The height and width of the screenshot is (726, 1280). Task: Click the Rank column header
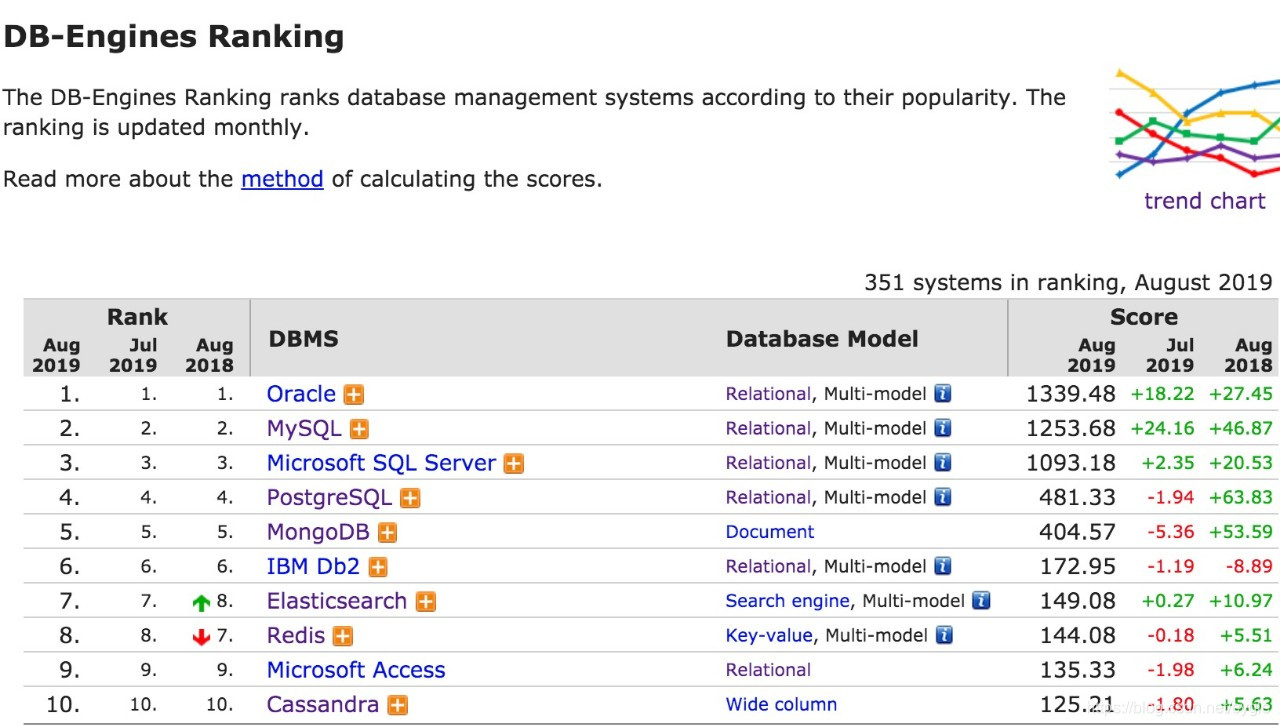[137, 317]
